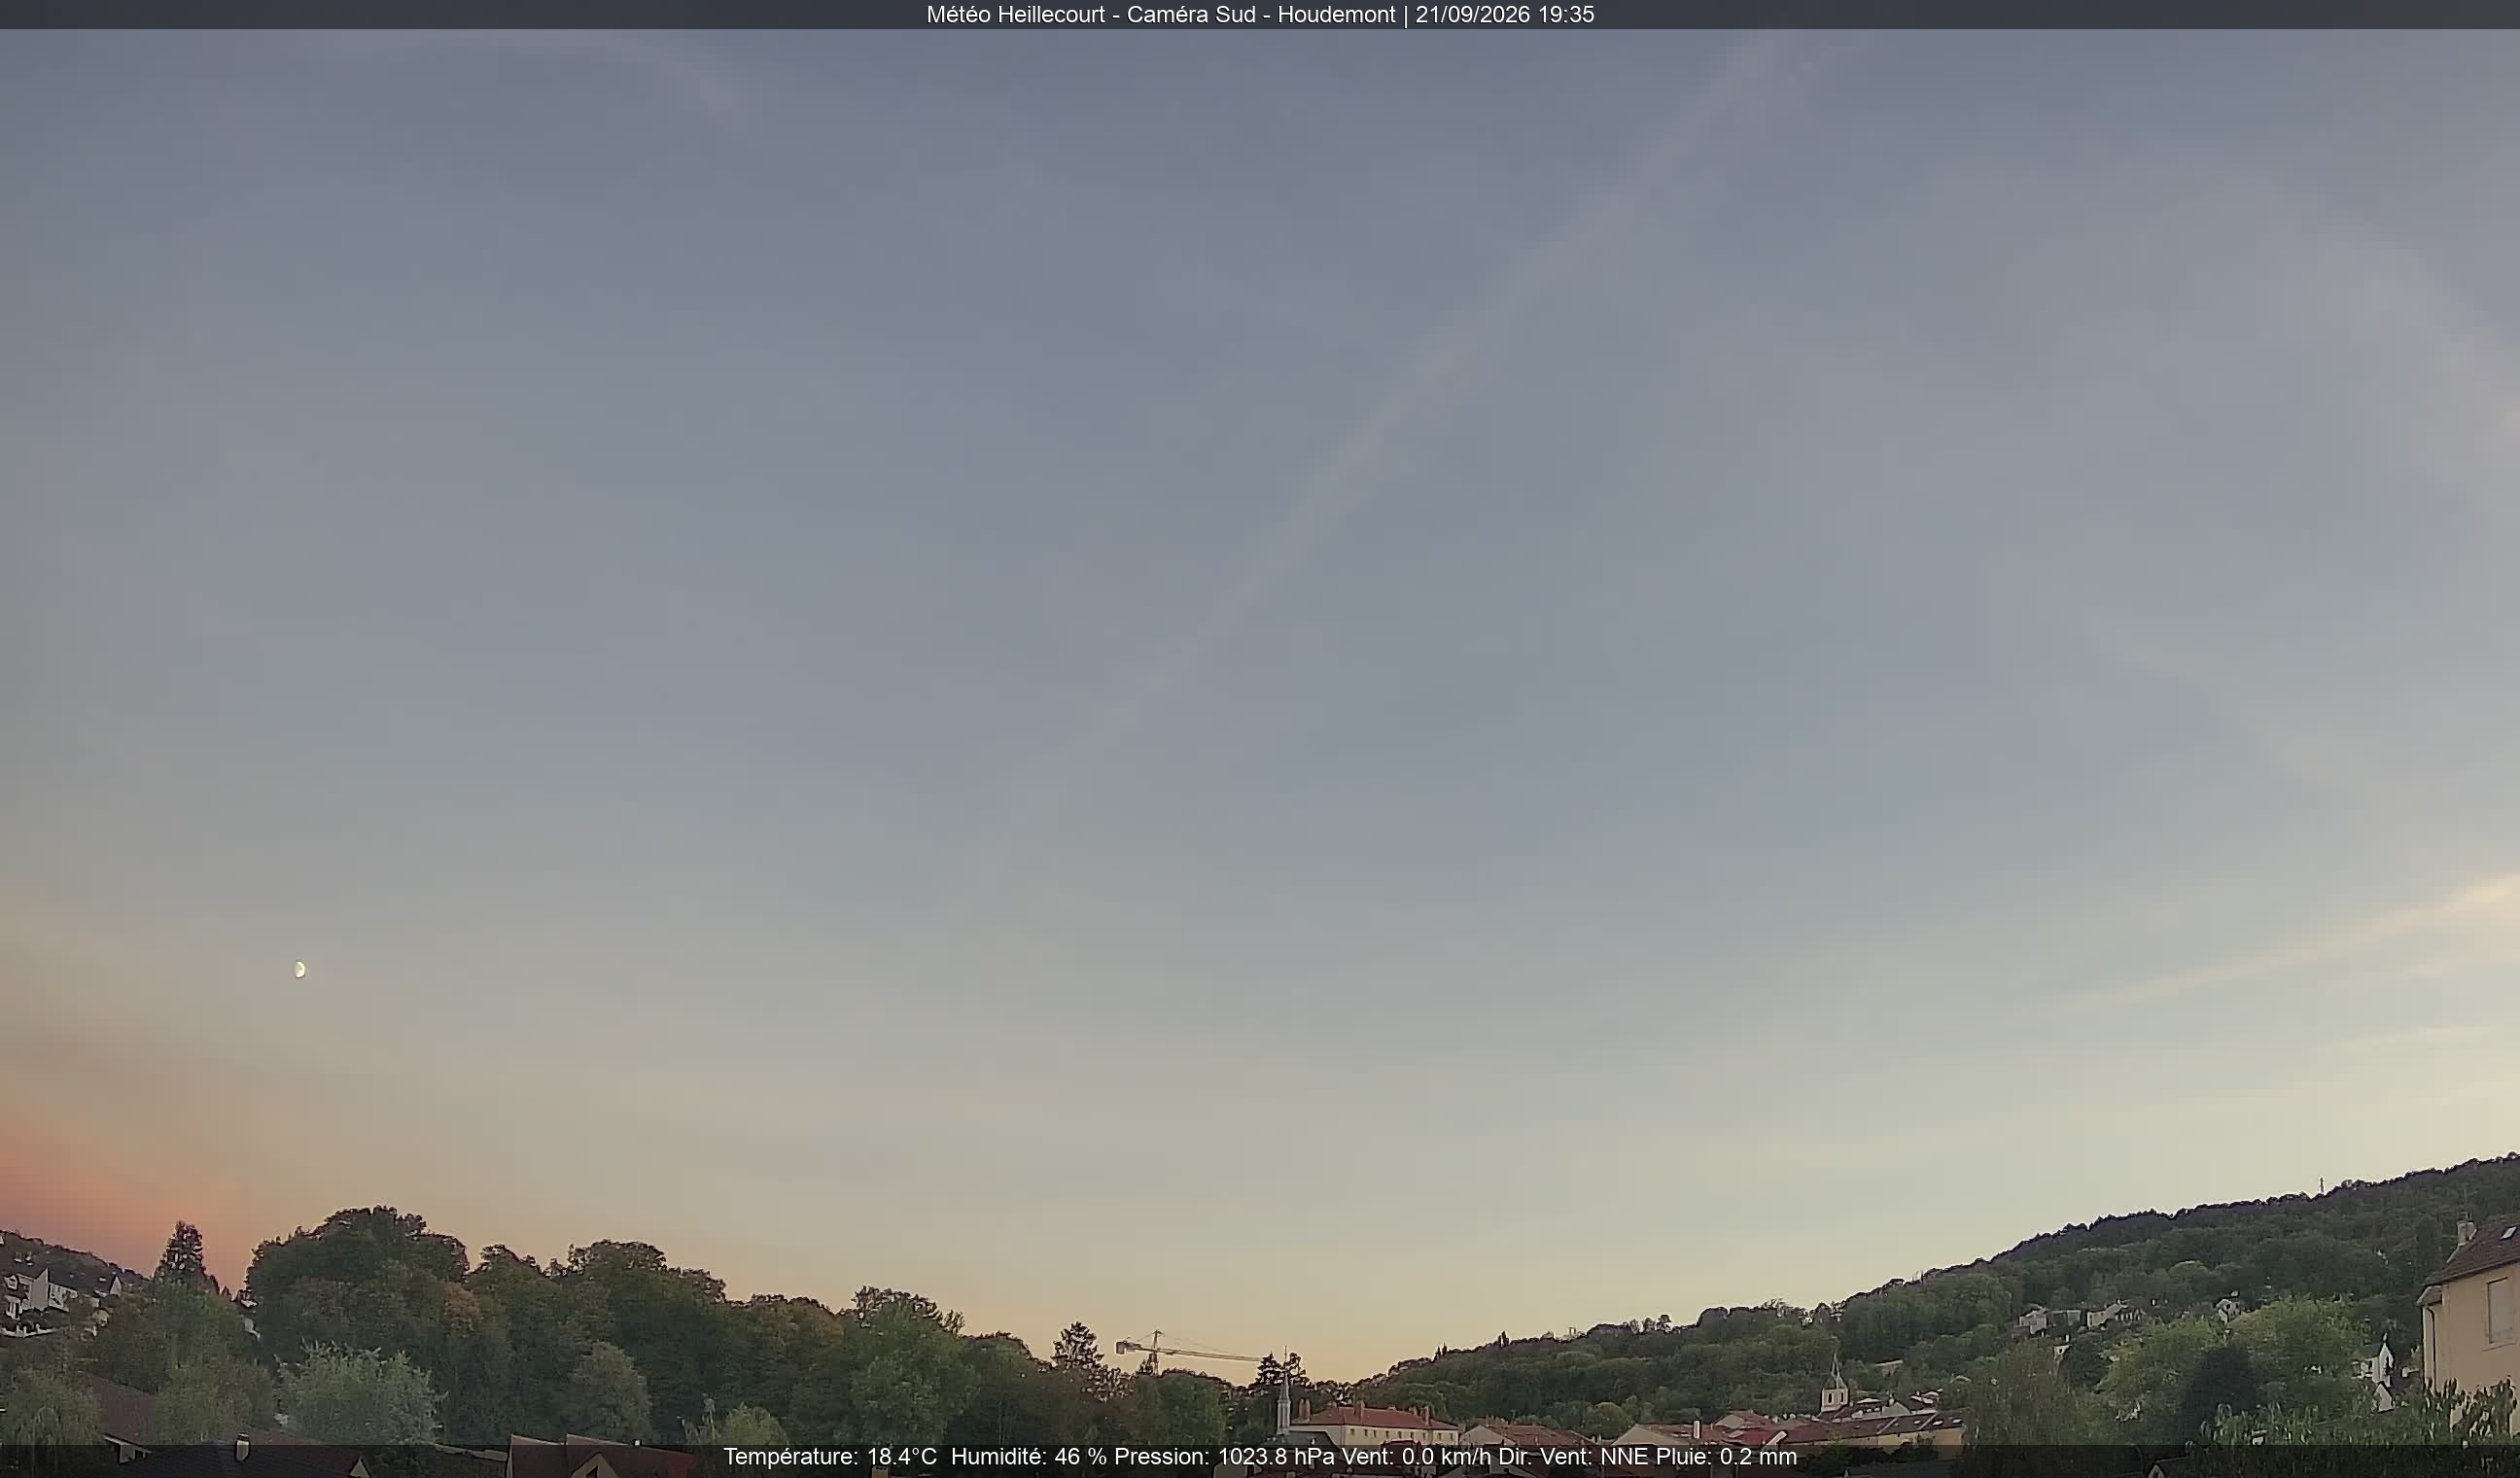Click the construction crane on the horizon
Viewport: 2520px width, 1478px height.
pos(1187,1352)
